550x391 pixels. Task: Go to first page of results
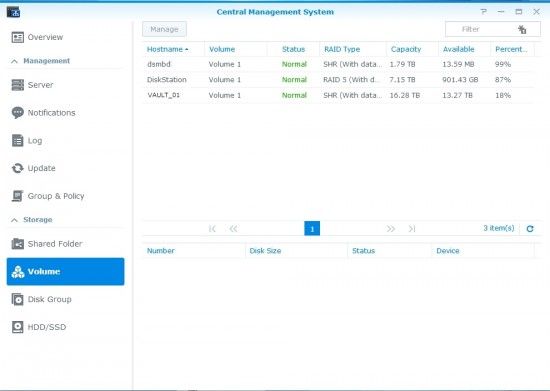(212, 229)
